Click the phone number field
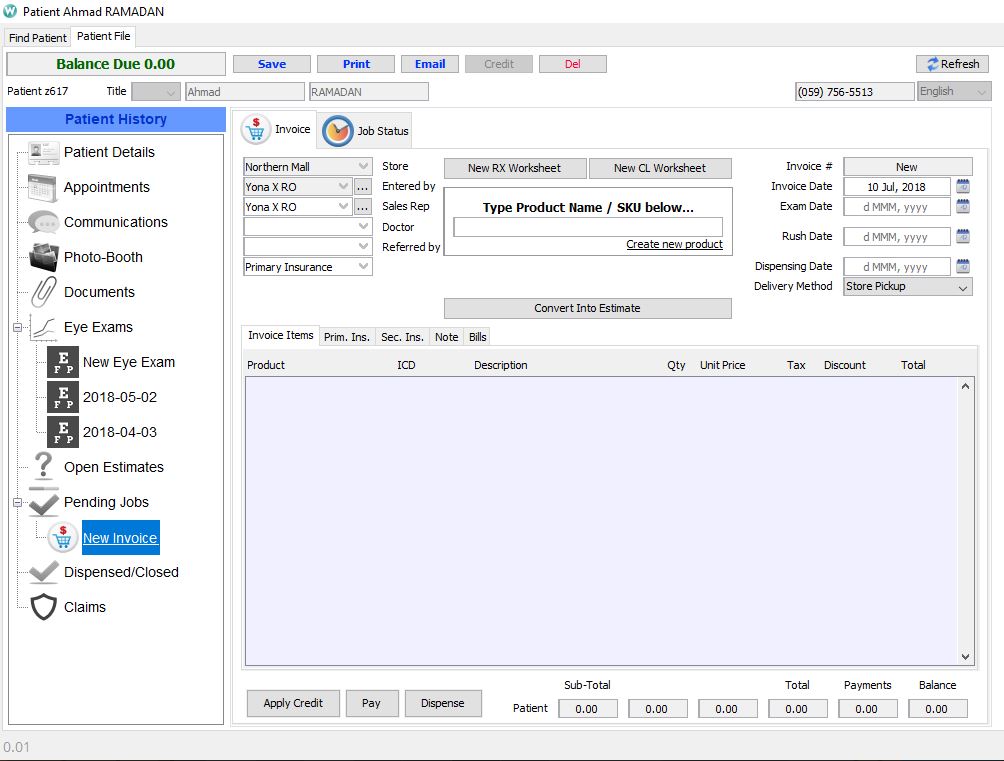The width and height of the screenshot is (1004, 761). [854, 92]
